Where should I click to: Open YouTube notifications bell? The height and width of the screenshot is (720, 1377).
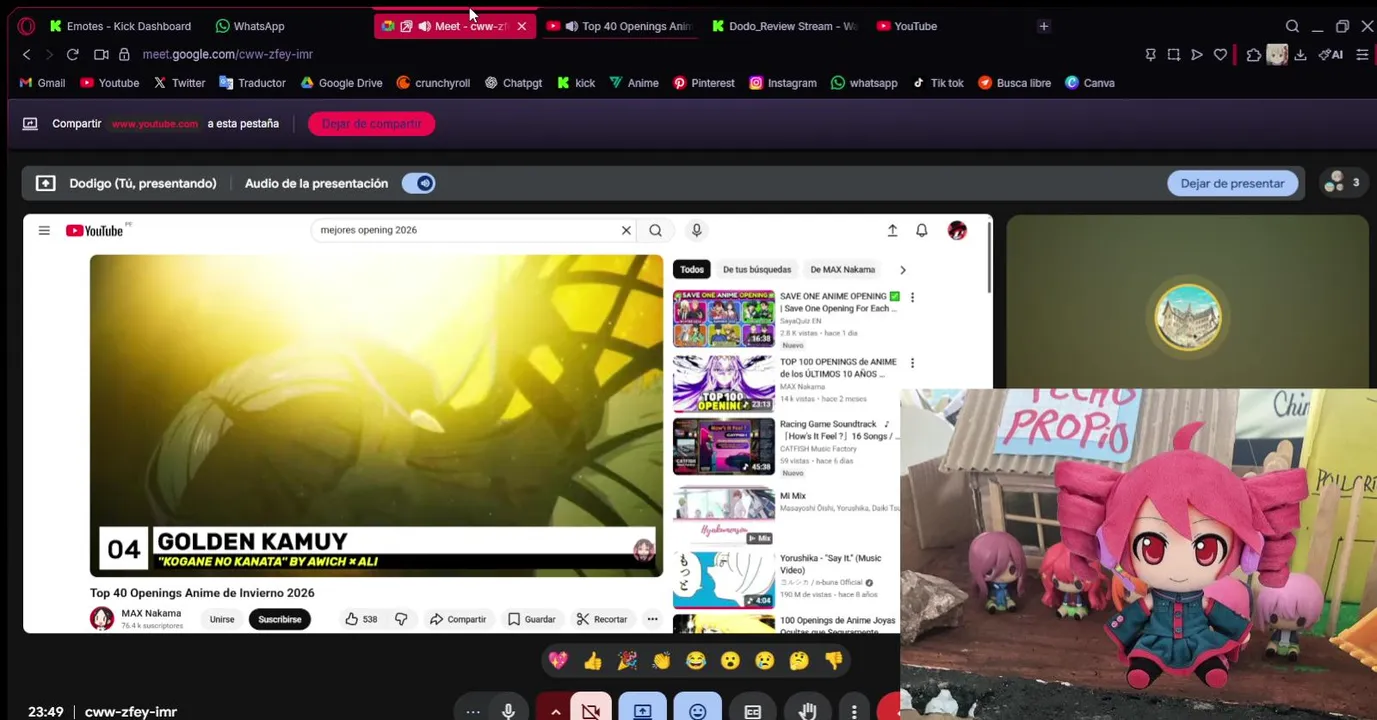point(922,231)
